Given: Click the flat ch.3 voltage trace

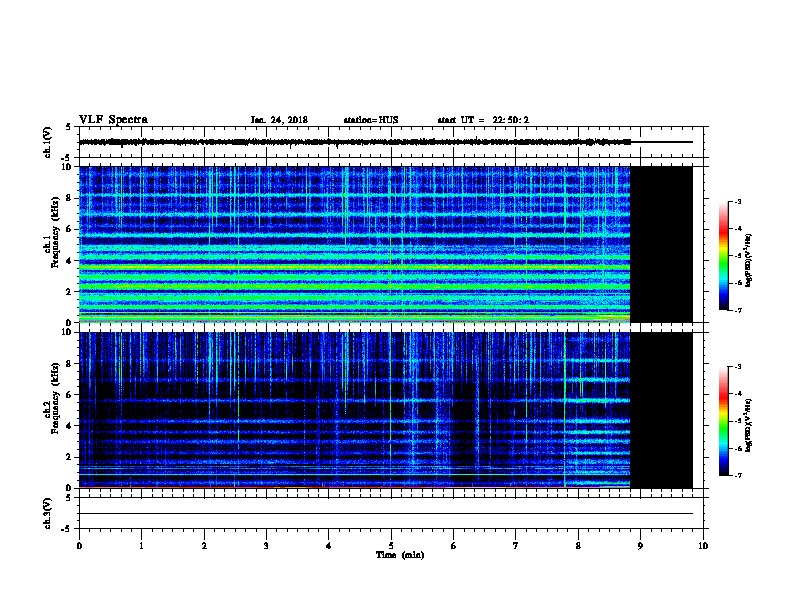Looking at the screenshot, I should [386, 514].
